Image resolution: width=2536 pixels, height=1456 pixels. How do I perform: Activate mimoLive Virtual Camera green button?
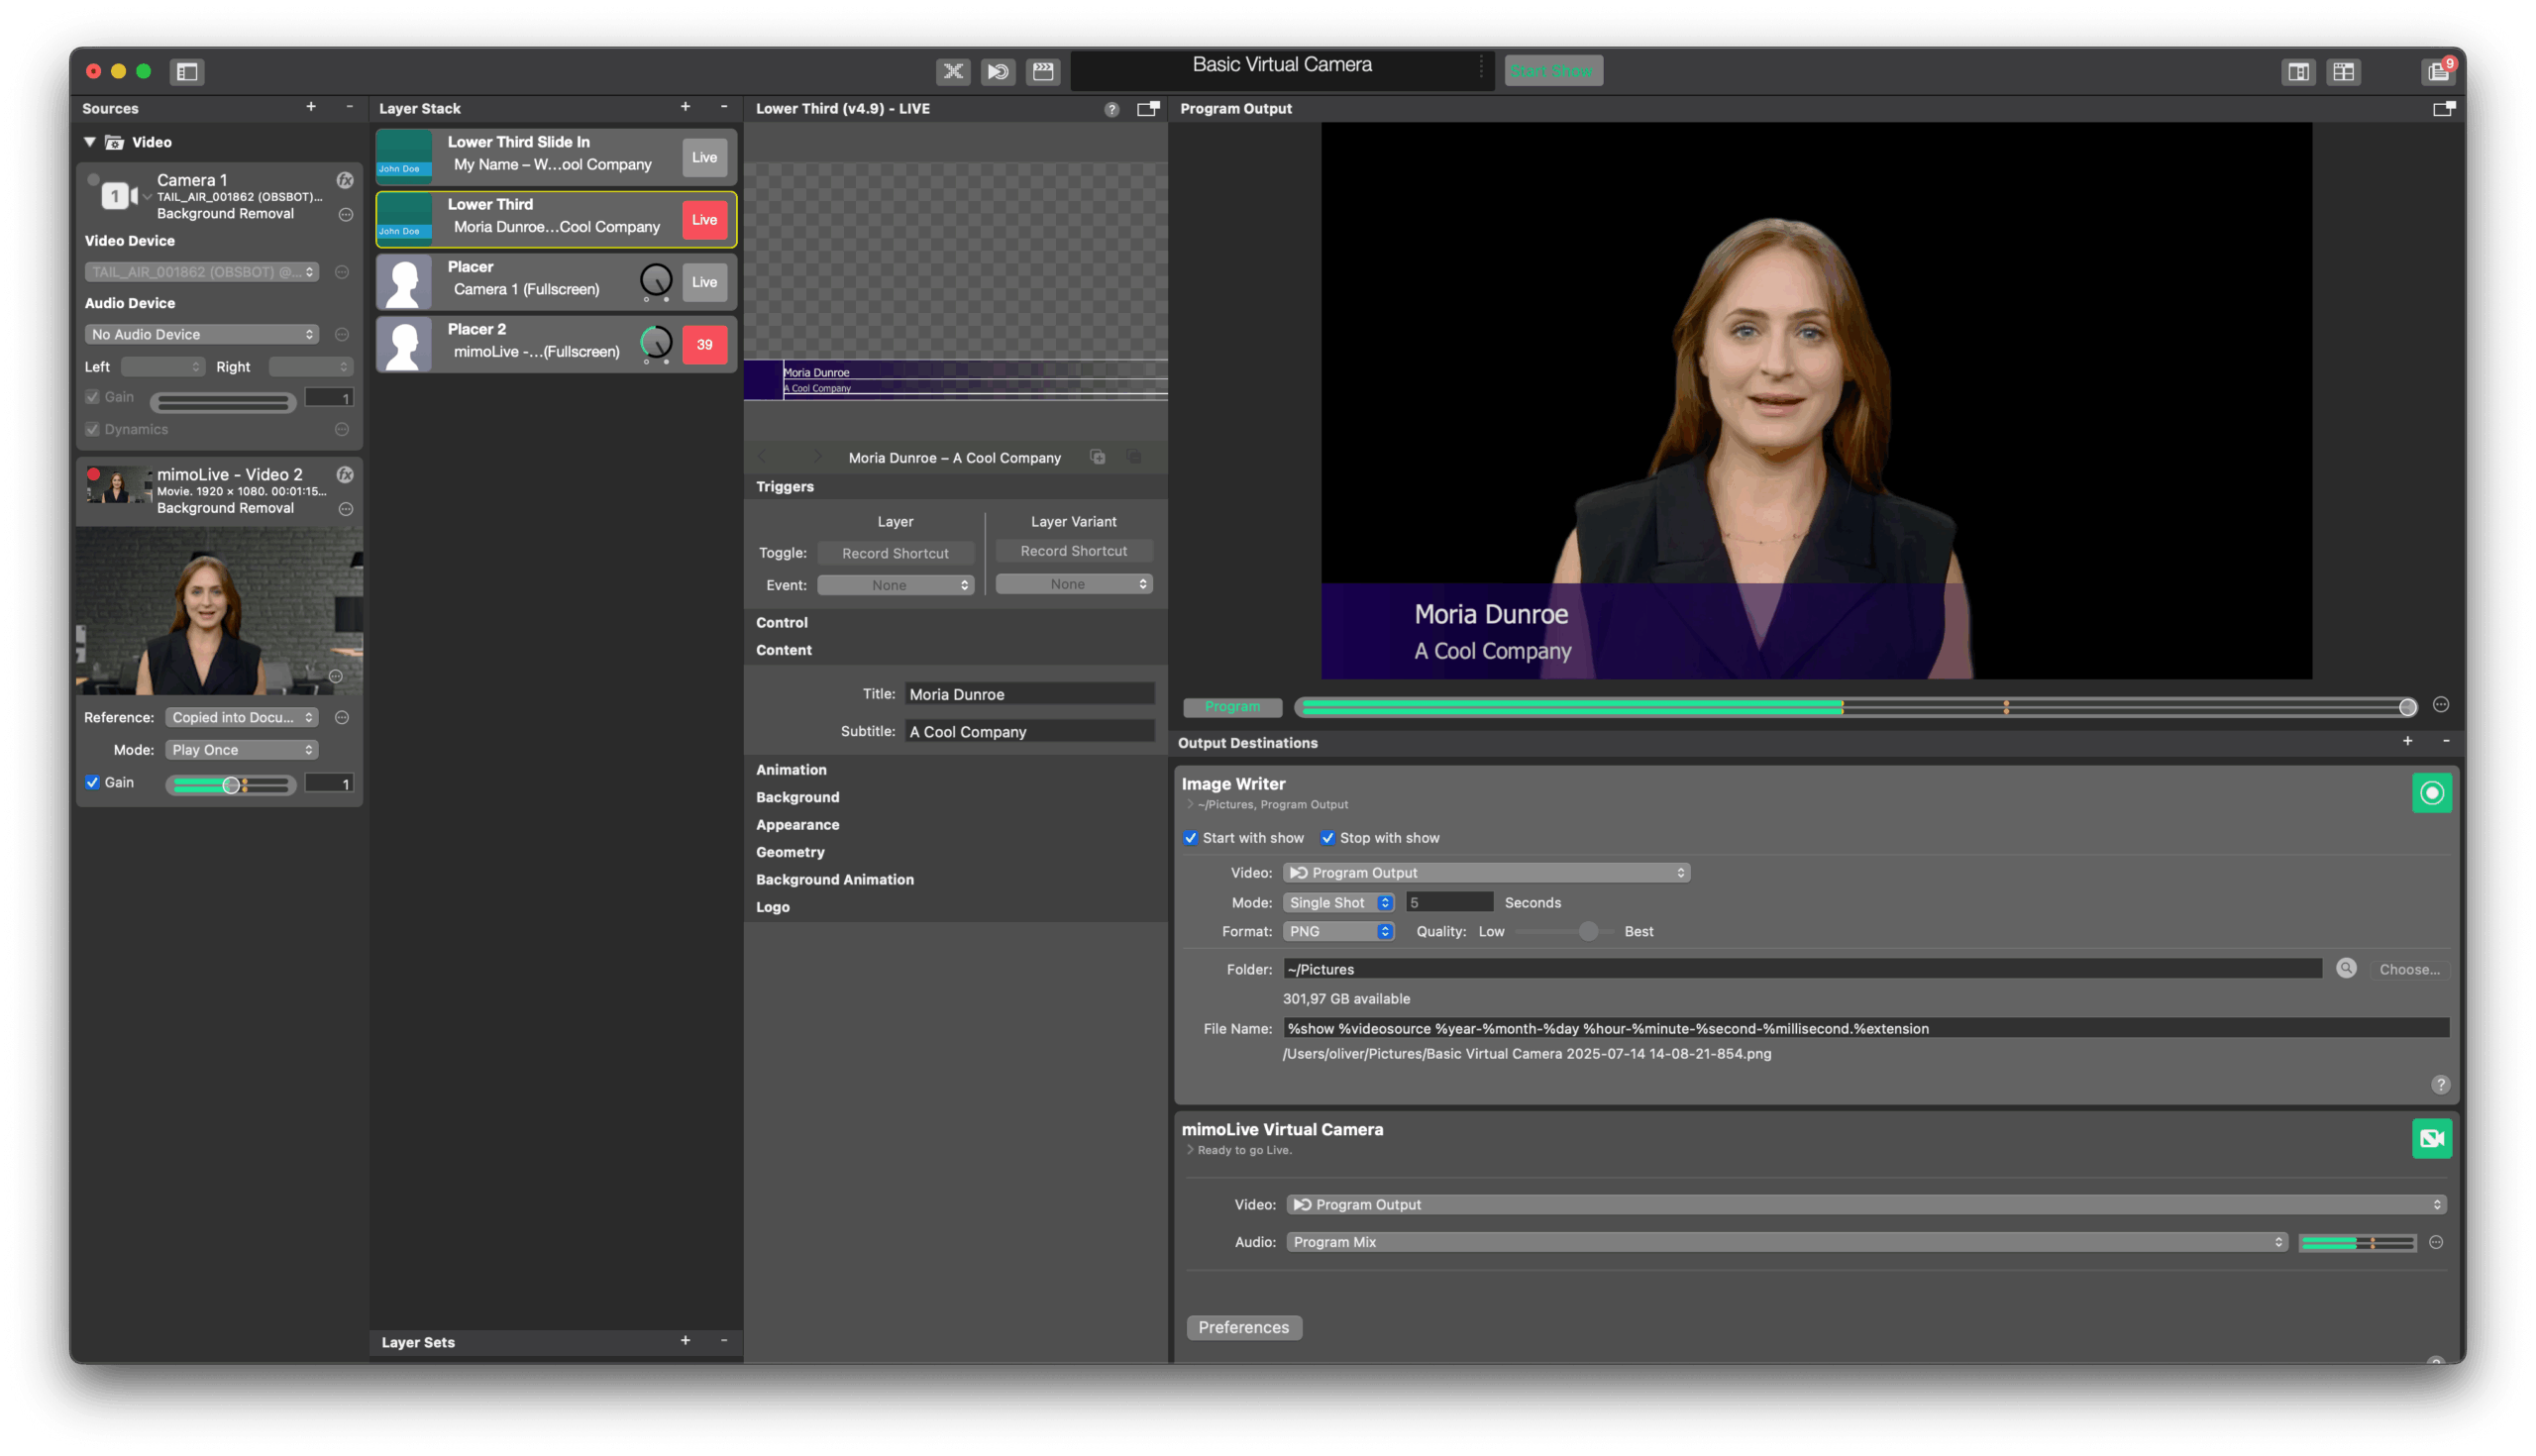(2431, 1138)
